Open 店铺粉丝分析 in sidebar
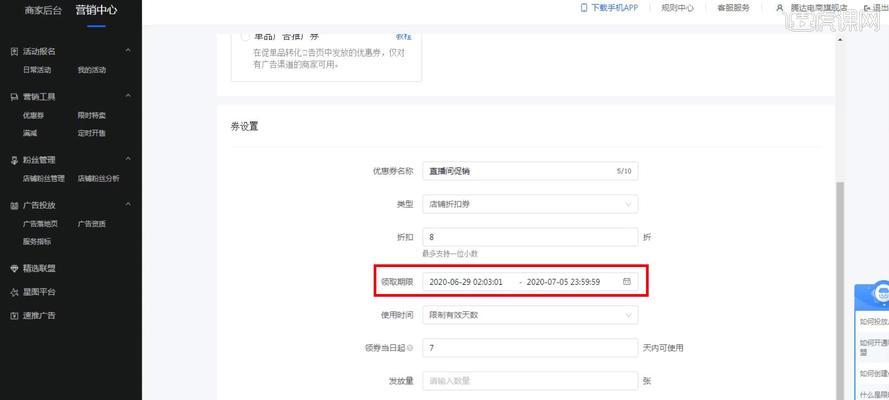The image size is (889, 400). tap(99, 178)
